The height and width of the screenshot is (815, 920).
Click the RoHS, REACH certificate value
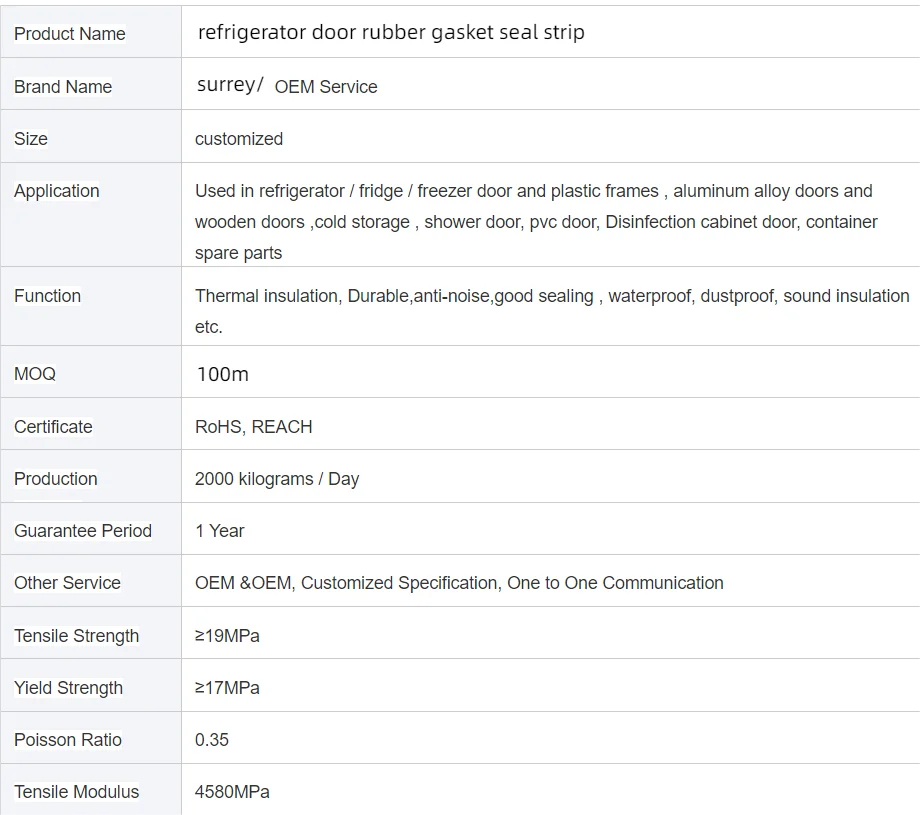(254, 427)
